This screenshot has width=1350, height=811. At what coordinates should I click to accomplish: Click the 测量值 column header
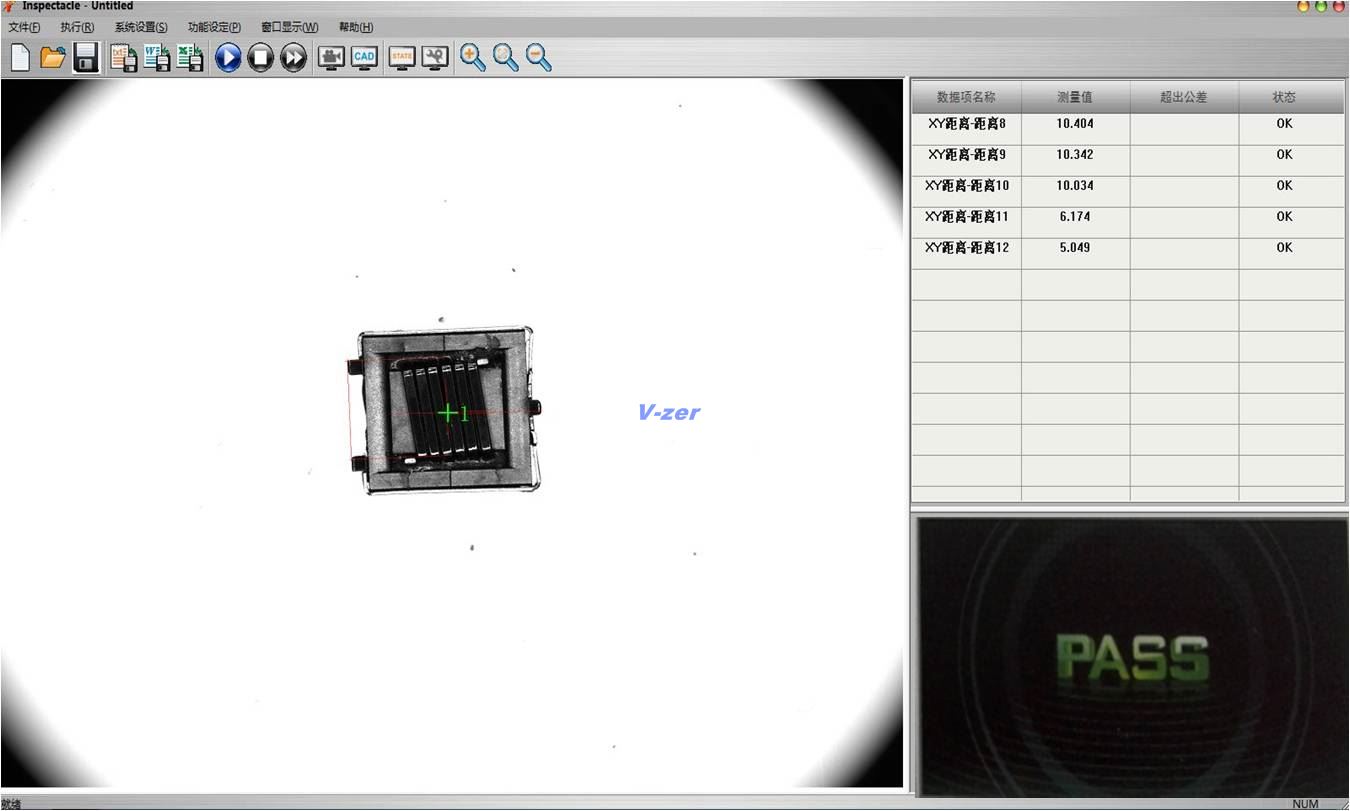(x=1075, y=97)
